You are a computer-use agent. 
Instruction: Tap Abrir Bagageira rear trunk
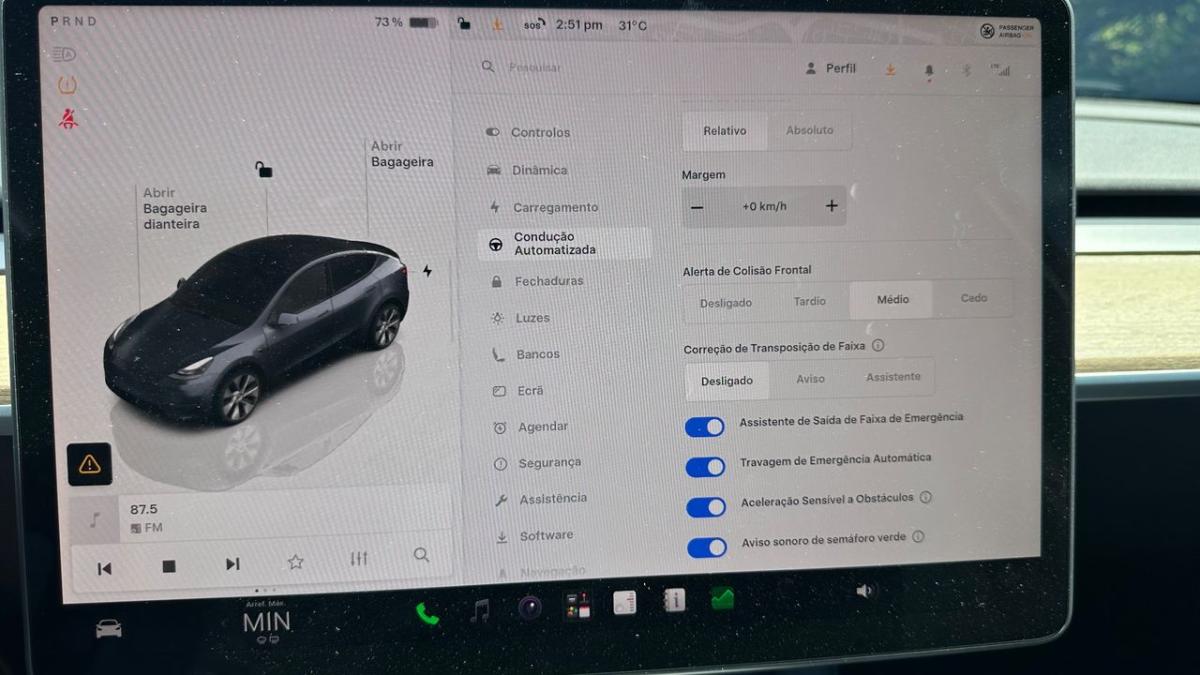tap(402, 154)
